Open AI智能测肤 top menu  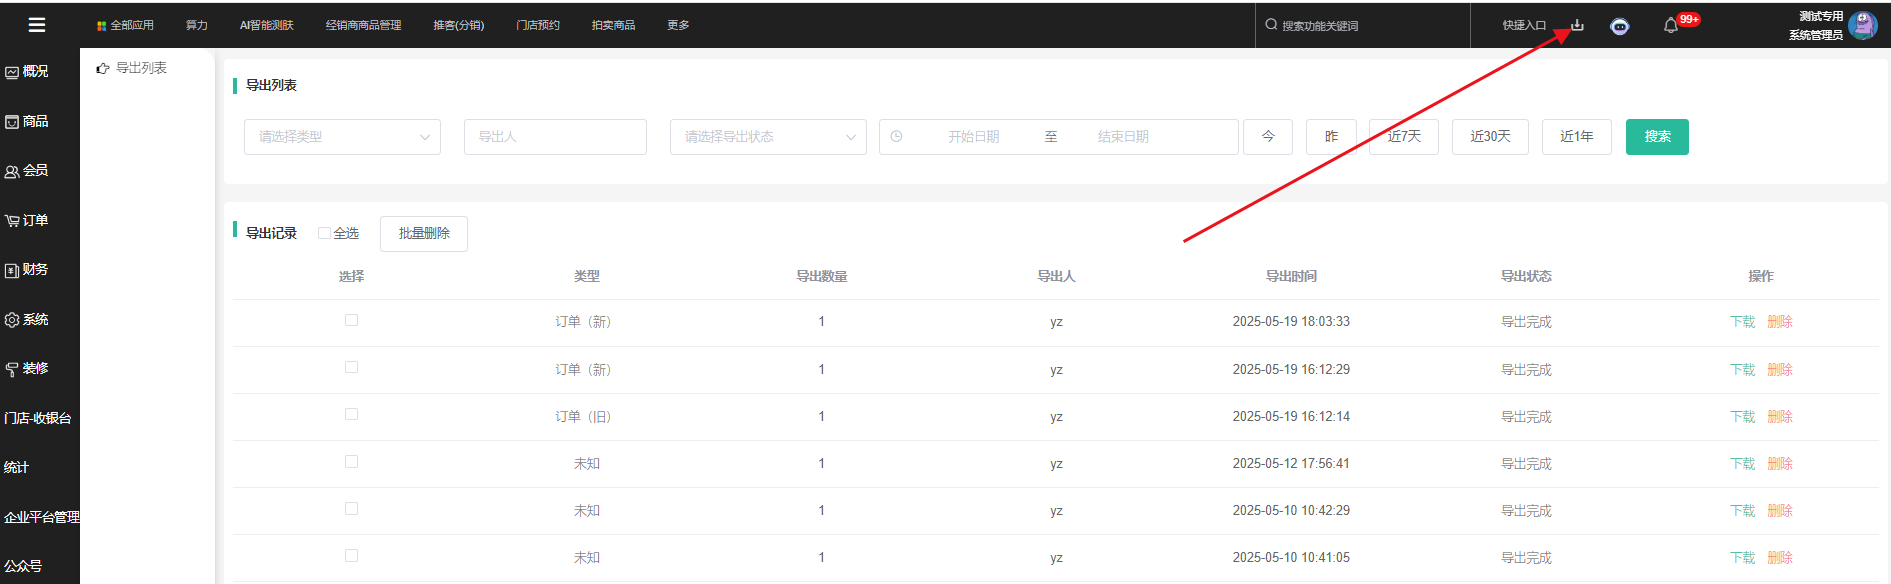[x=267, y=26]
